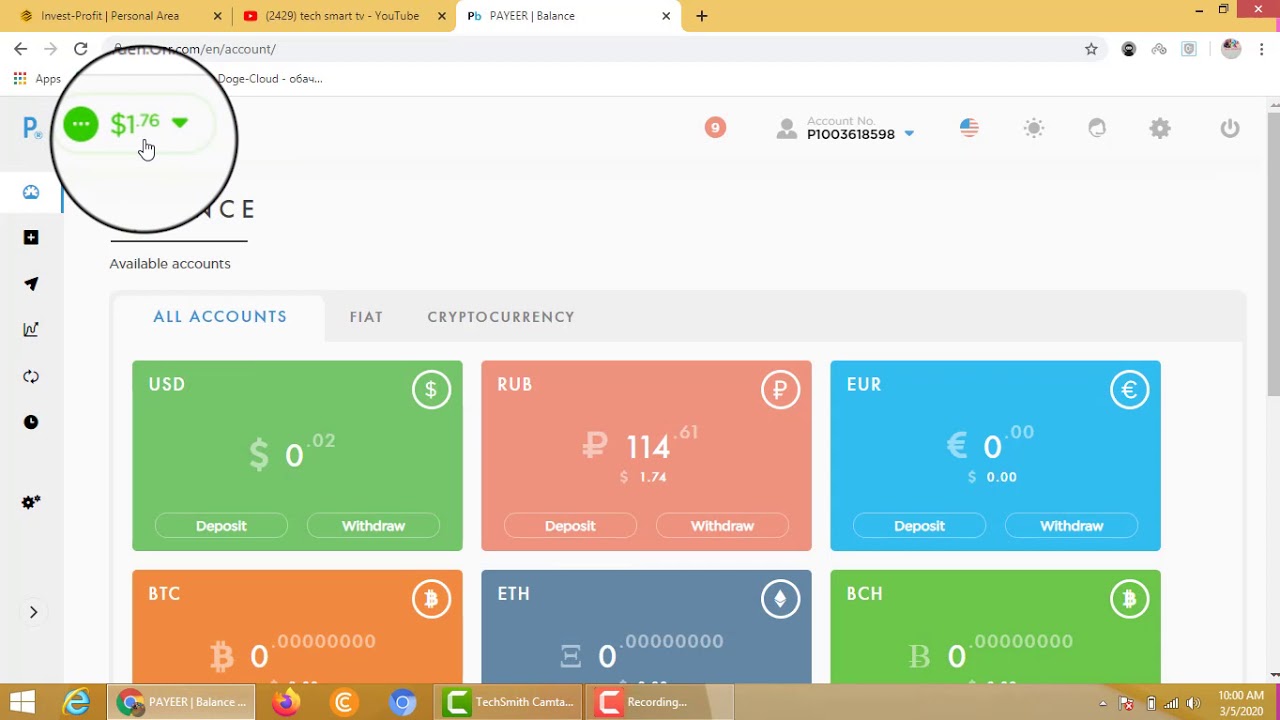Viewport: 1280px width, 720px height.
Task: Switch to the CRYPTOCURRENCY tab
Action: 501,317
